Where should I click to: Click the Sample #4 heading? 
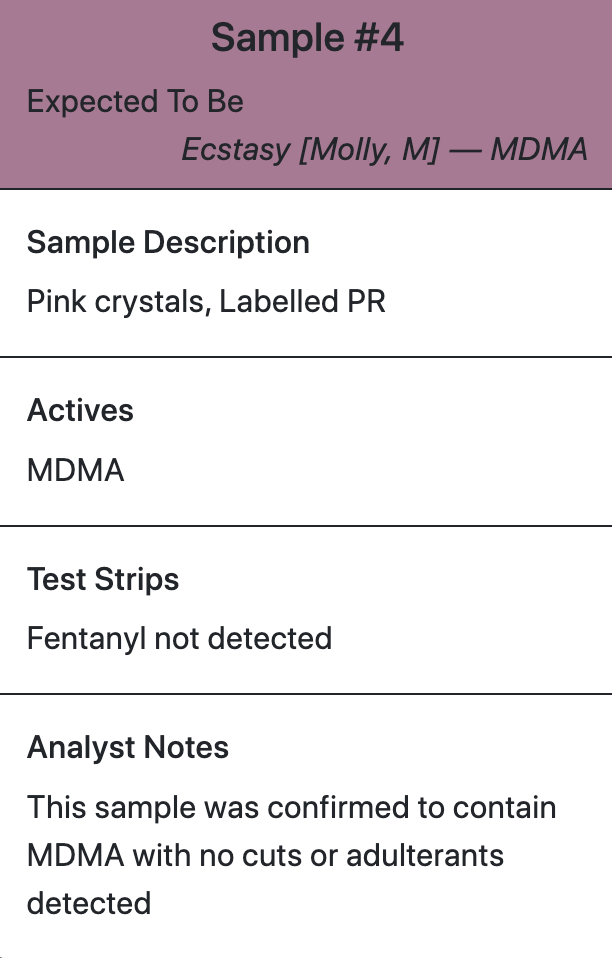point(307,38)
